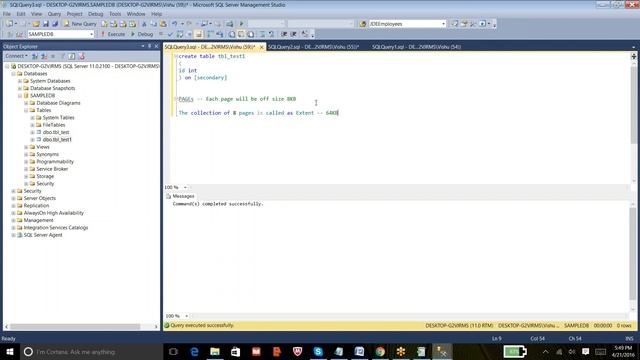Select the Messages results tab
This screenshot has width=640, height=360.
pyautogui.click(x=180, y=196)
